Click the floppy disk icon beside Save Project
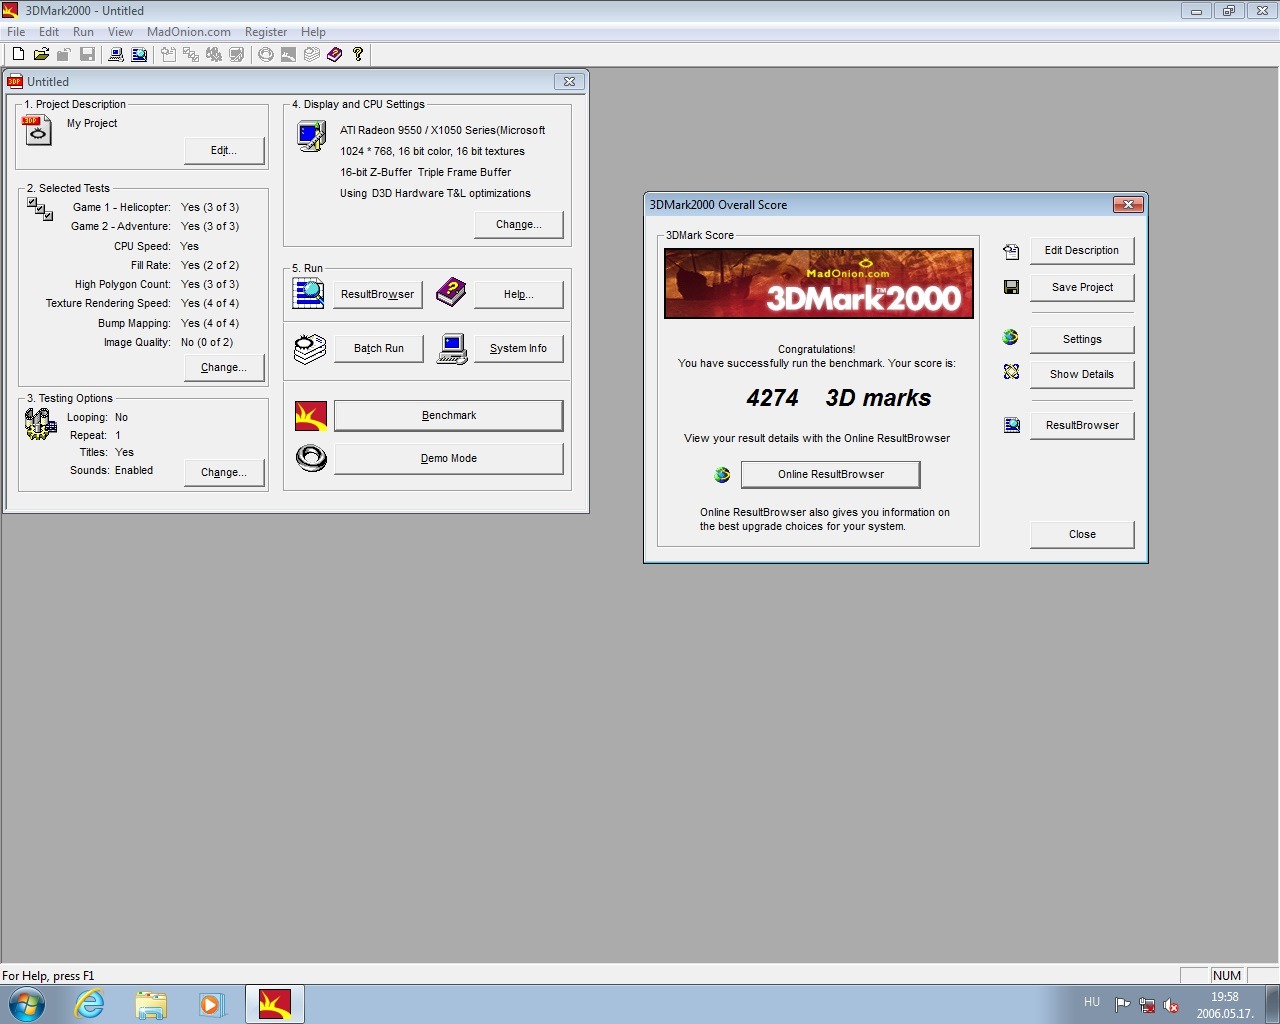 click(1011, 287)
